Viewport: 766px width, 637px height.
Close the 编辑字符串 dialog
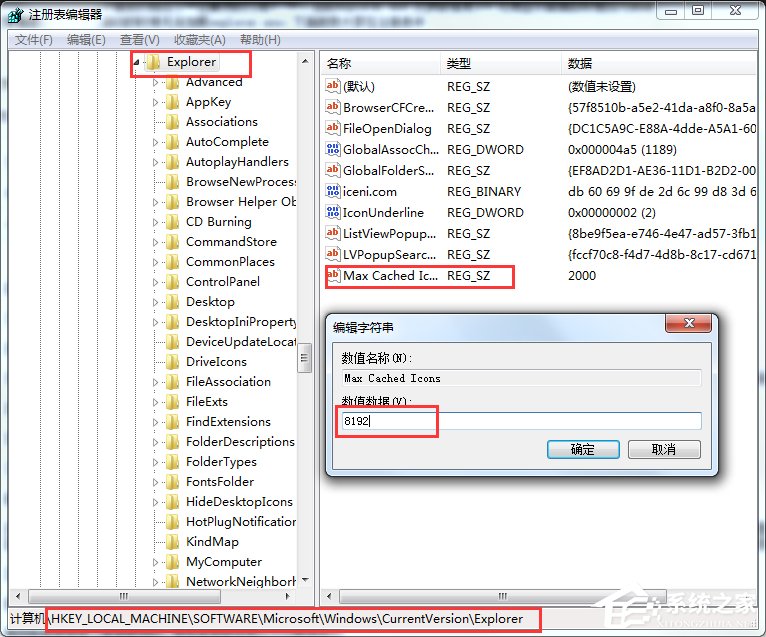click(x=689, y=323)
